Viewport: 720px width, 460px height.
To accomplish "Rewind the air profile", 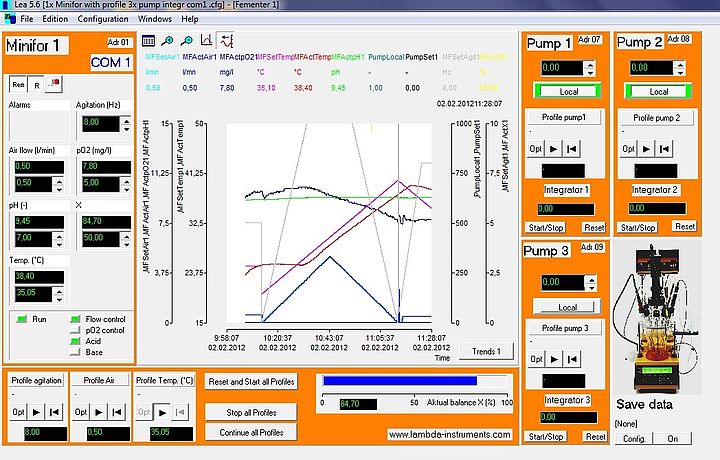I will point(117,412).
